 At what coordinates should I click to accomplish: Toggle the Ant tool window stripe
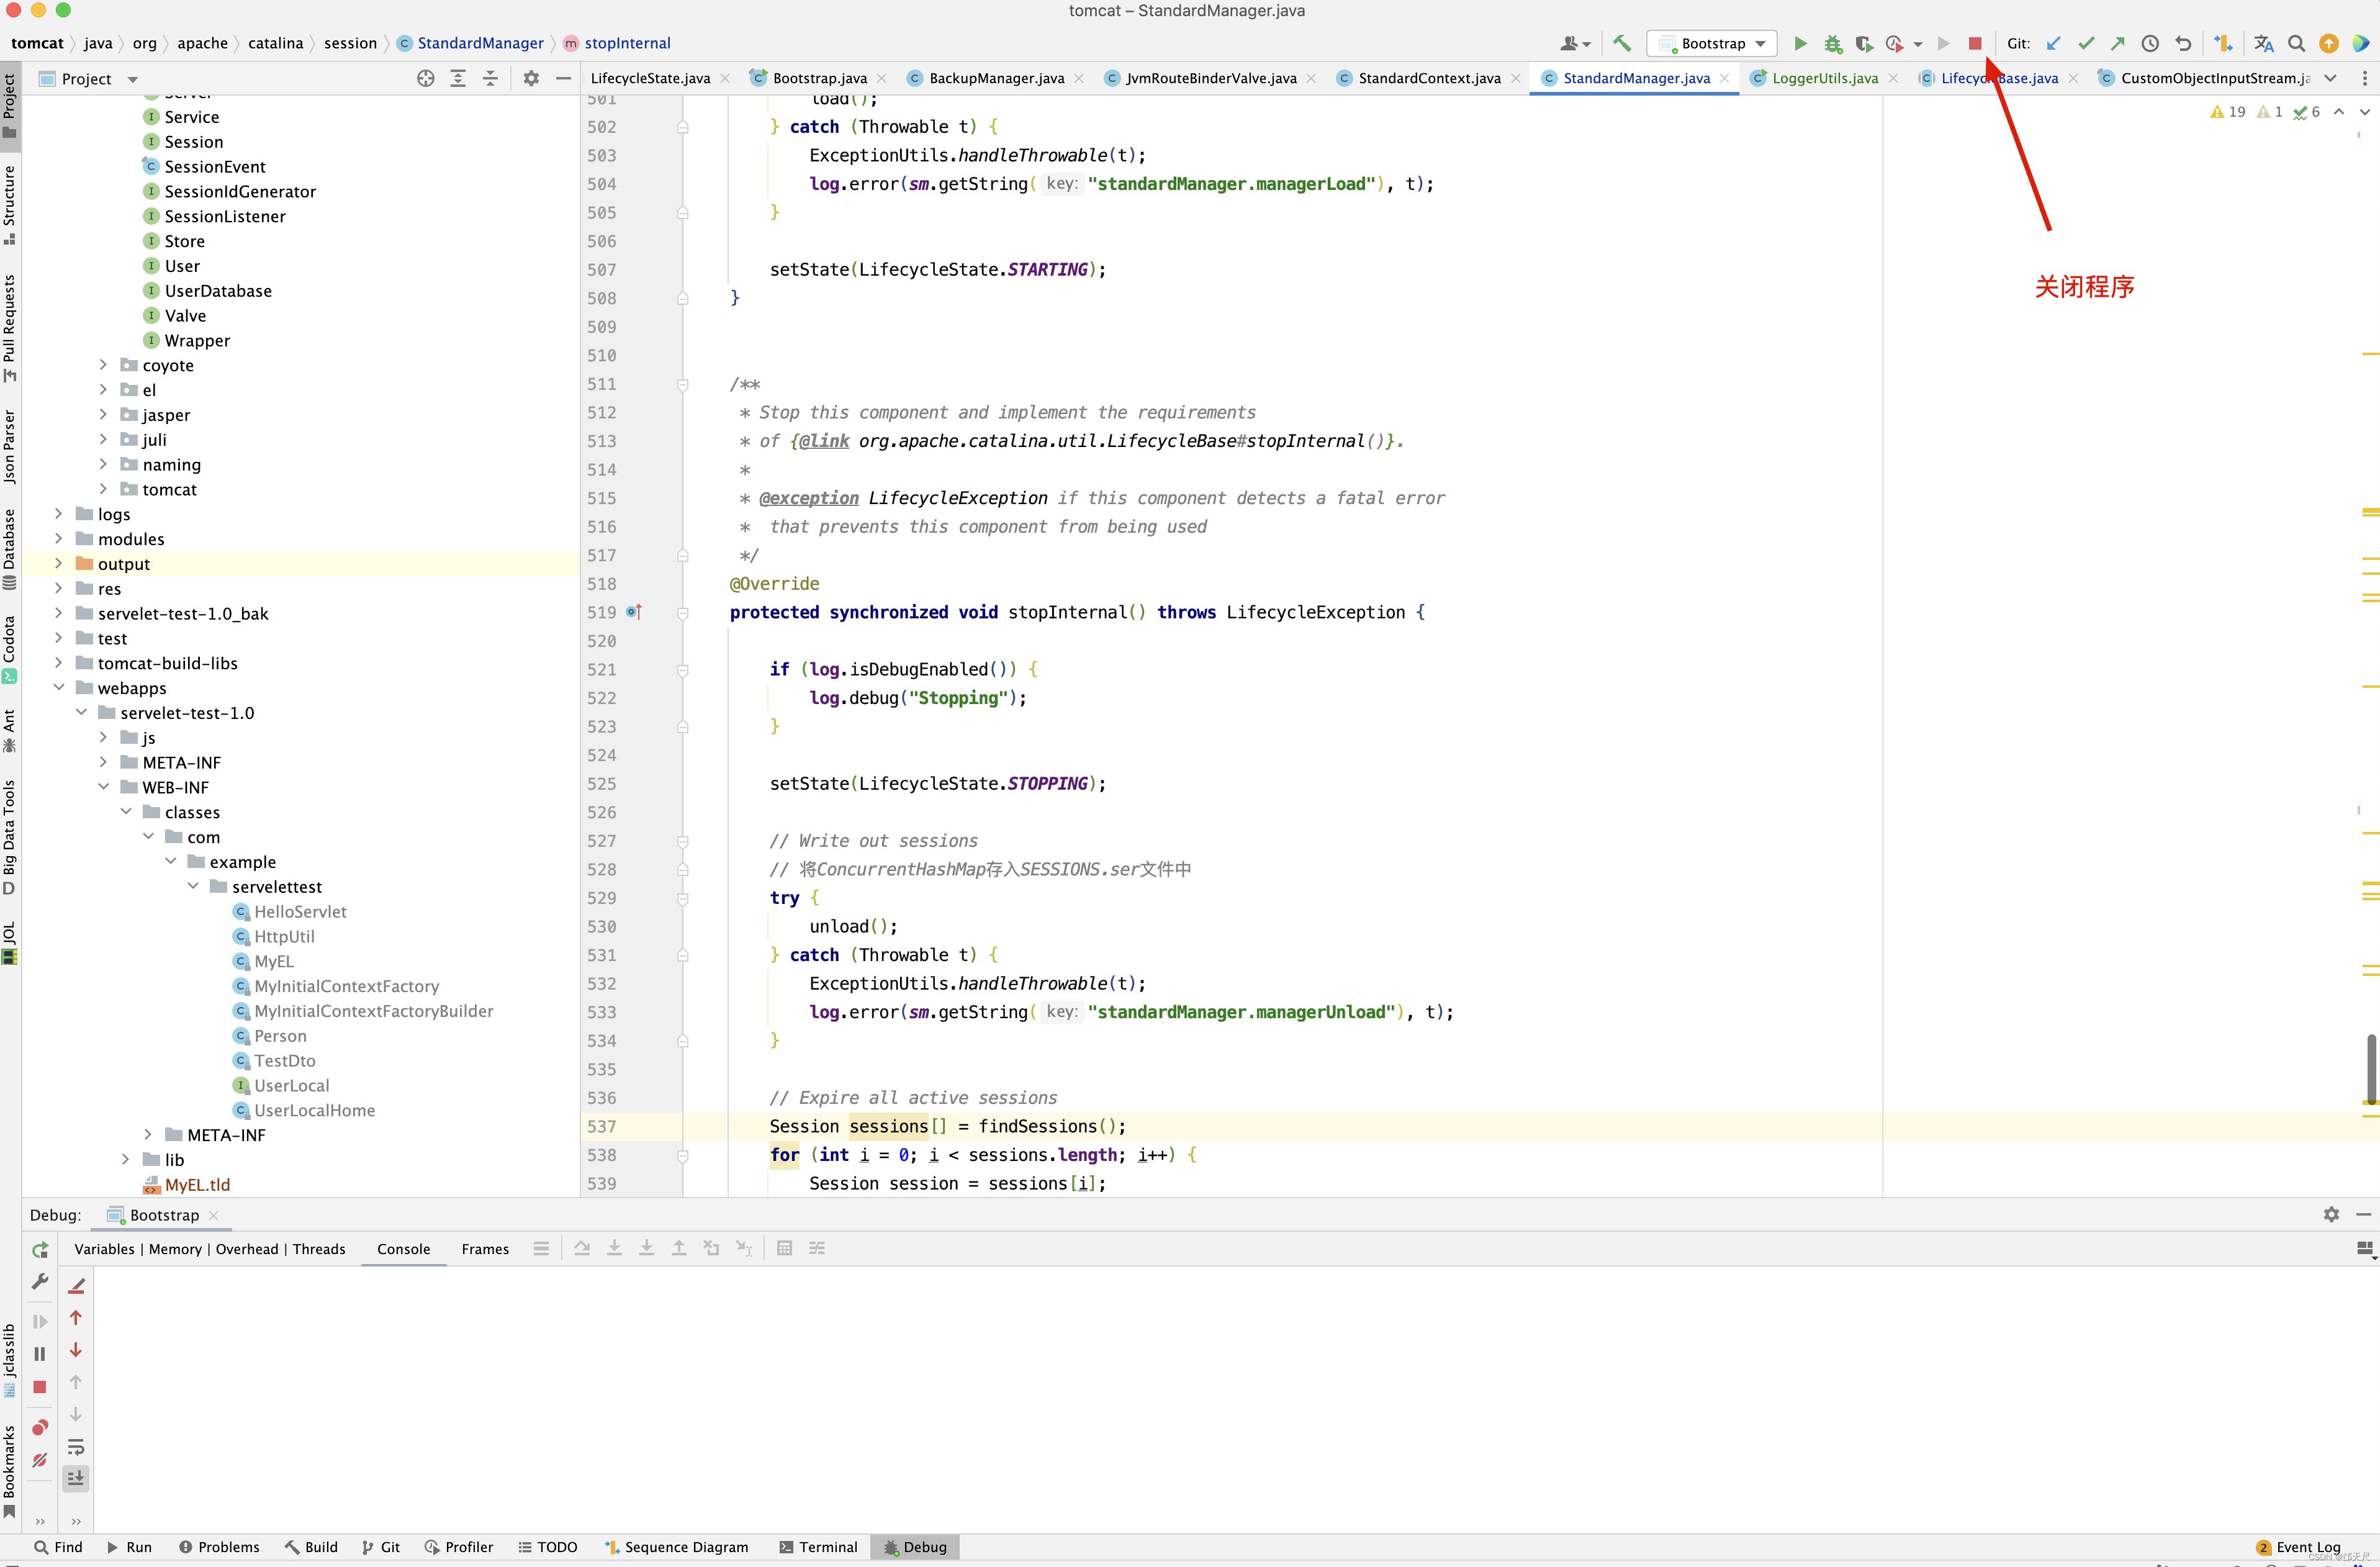(x=10, y=731)
